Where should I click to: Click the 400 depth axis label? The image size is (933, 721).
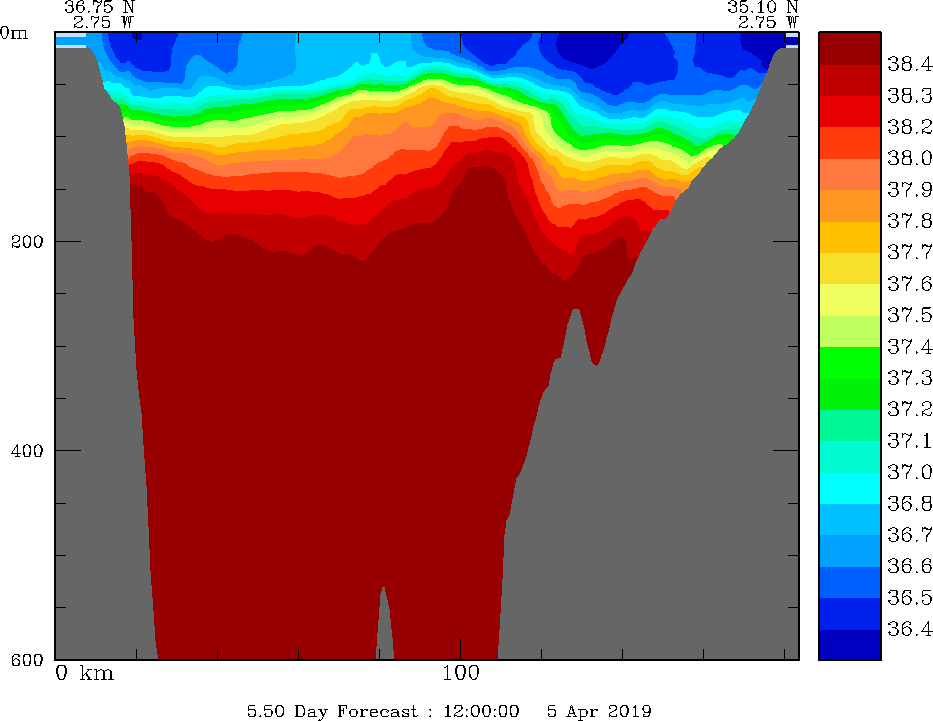[x=27, y=450]
